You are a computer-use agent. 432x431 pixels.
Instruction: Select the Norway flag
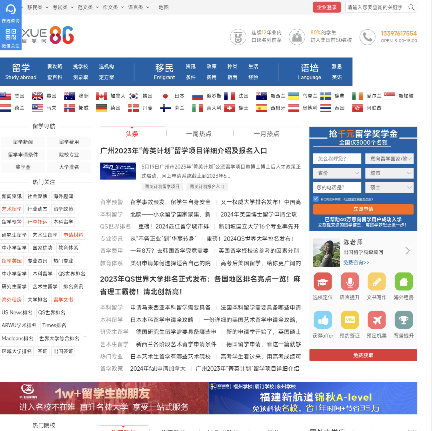tap(69, 108)
